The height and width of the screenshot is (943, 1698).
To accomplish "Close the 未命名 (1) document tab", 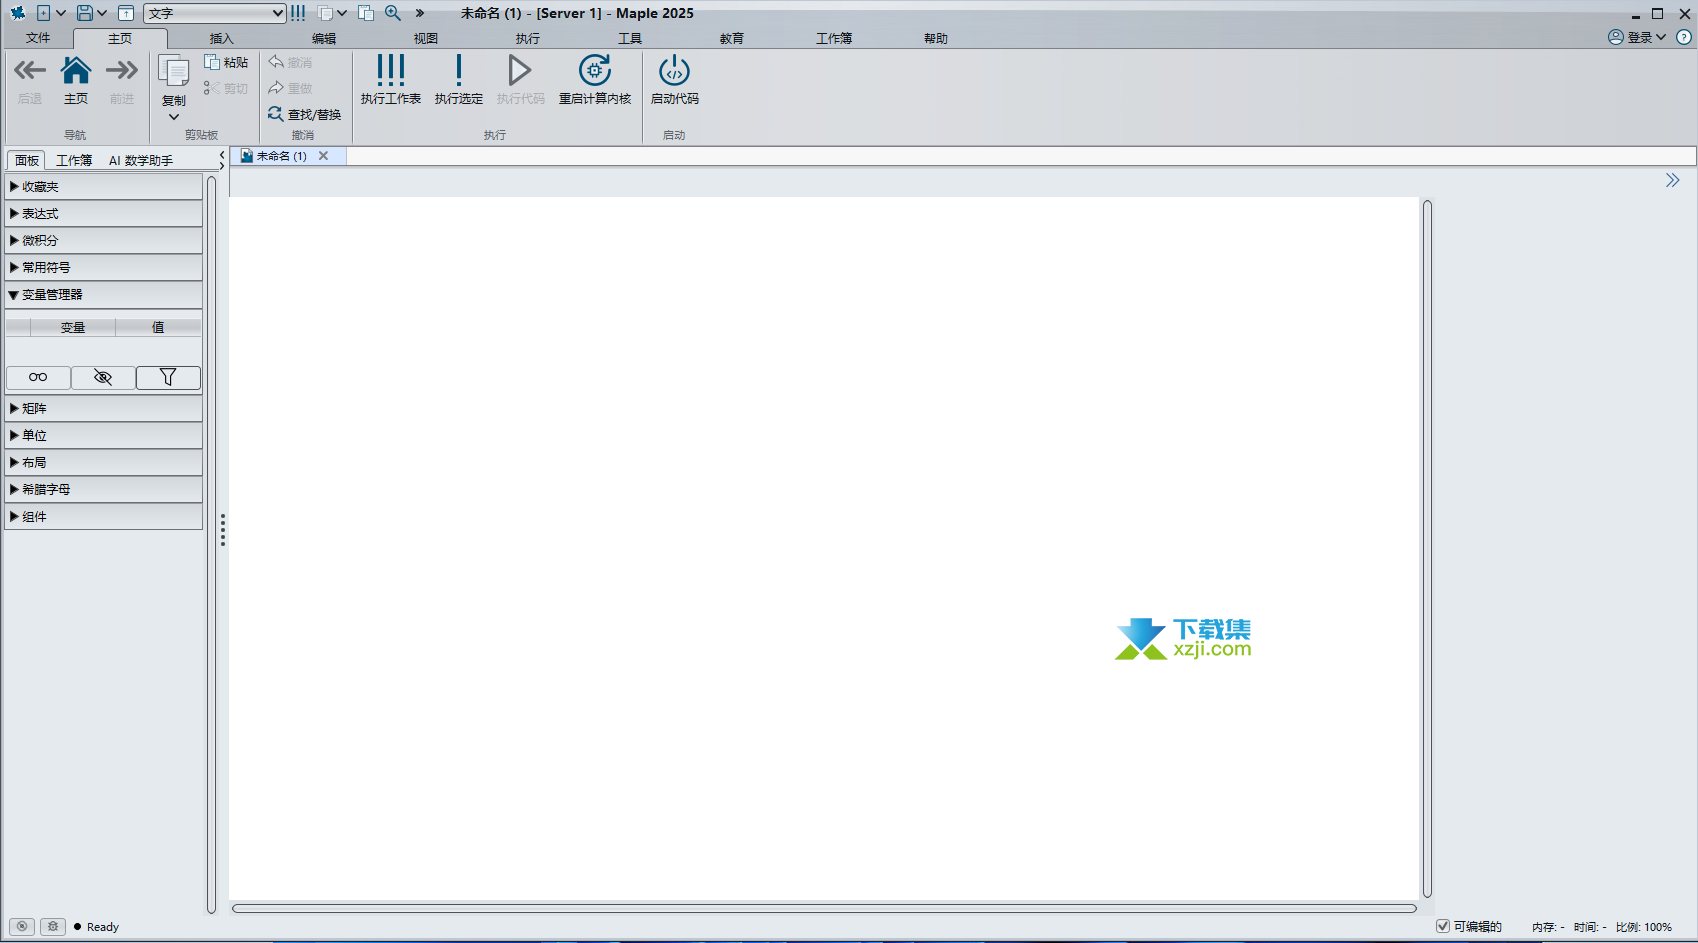I will point(323,156).
